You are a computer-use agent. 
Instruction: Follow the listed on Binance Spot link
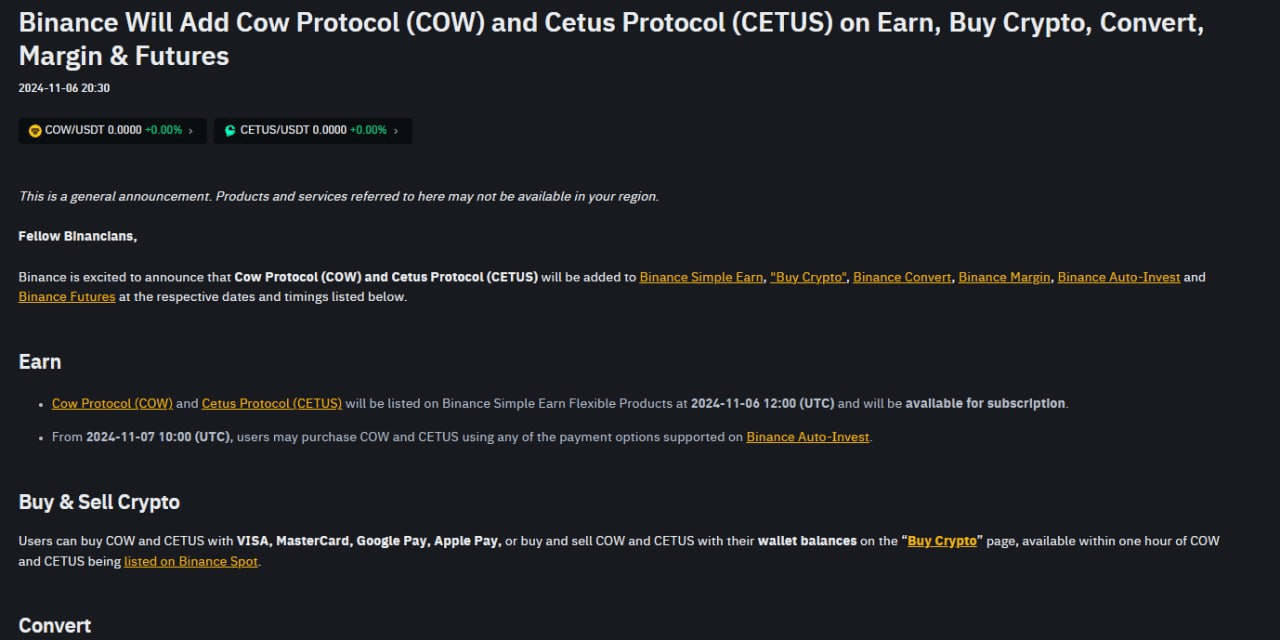(191, 562)
